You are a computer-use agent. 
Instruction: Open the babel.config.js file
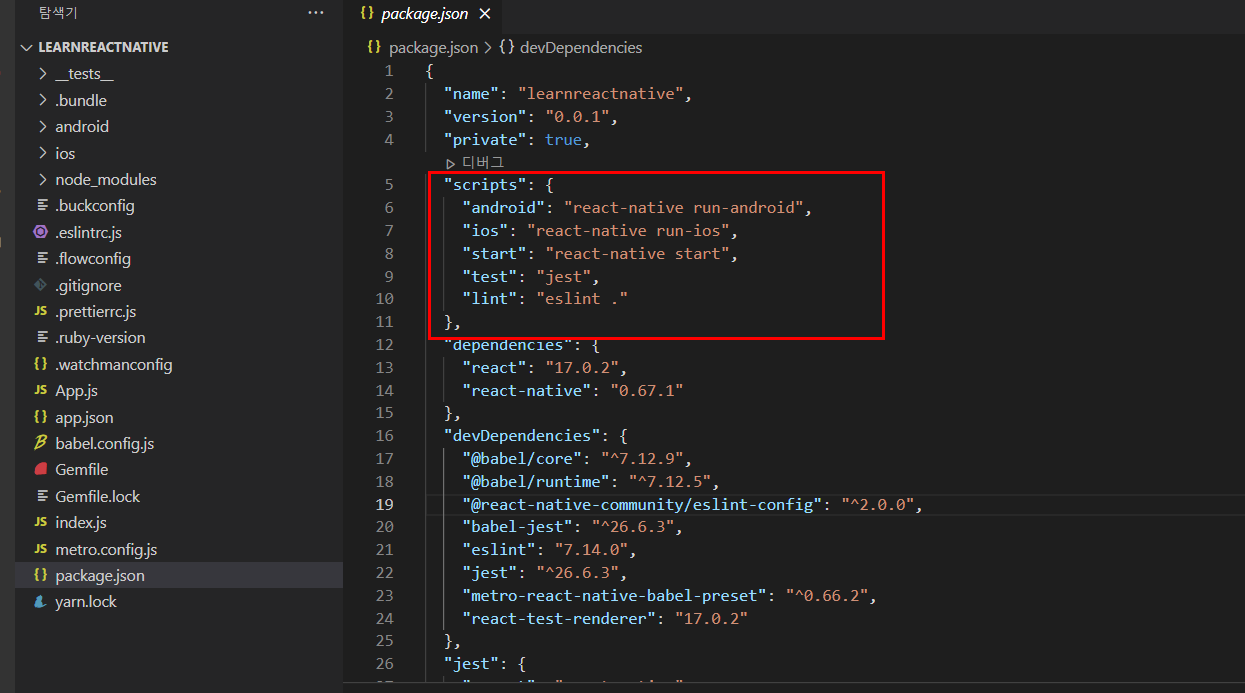[105, 443]
